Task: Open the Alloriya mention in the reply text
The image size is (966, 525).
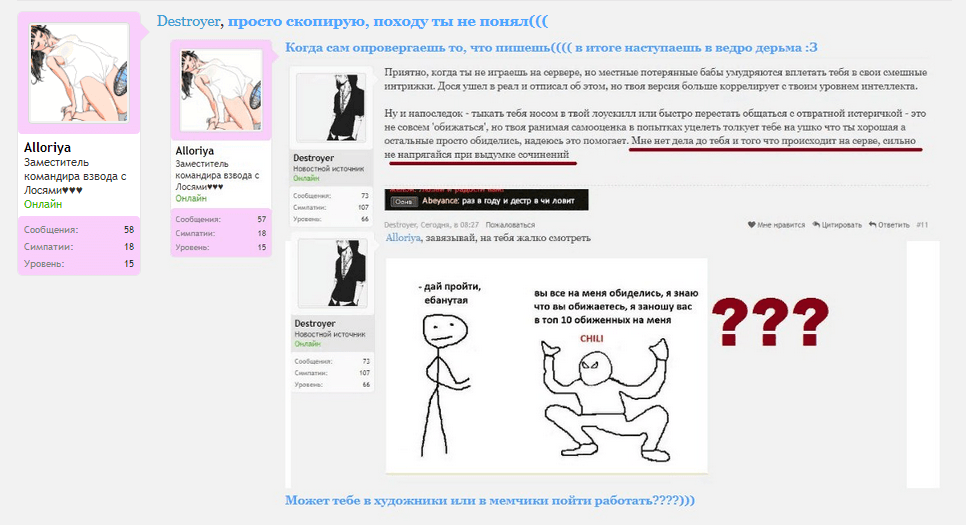Action: [x=403, y=238]
